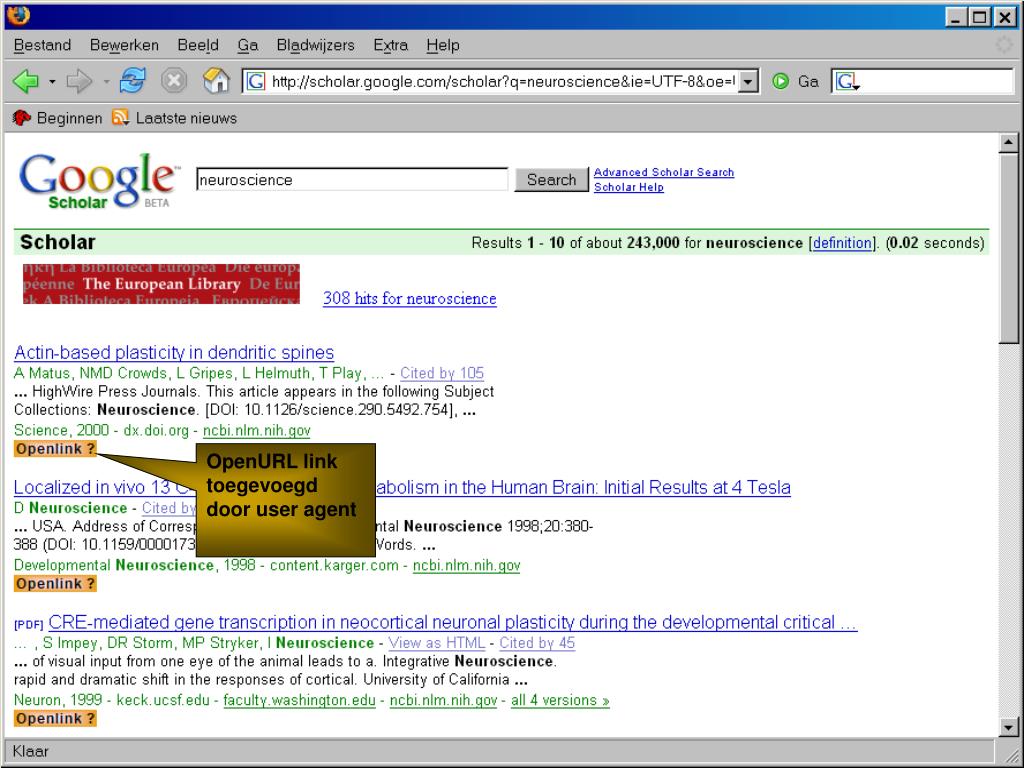1024x768 pixels.
Task: Click the Scholar query field containing neuroscience
Action: tap(352, 180)
